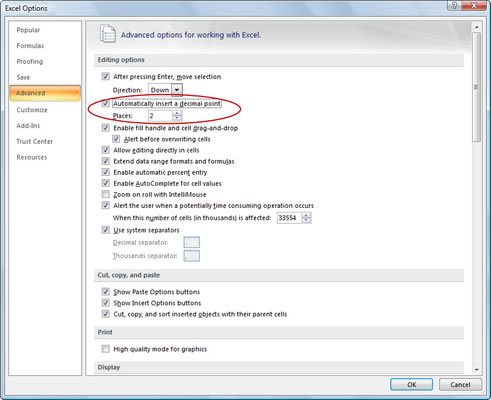Click the scrollbar up arrow
The image size is (491, 400).
pyautogui.click(x=477, y=27)
